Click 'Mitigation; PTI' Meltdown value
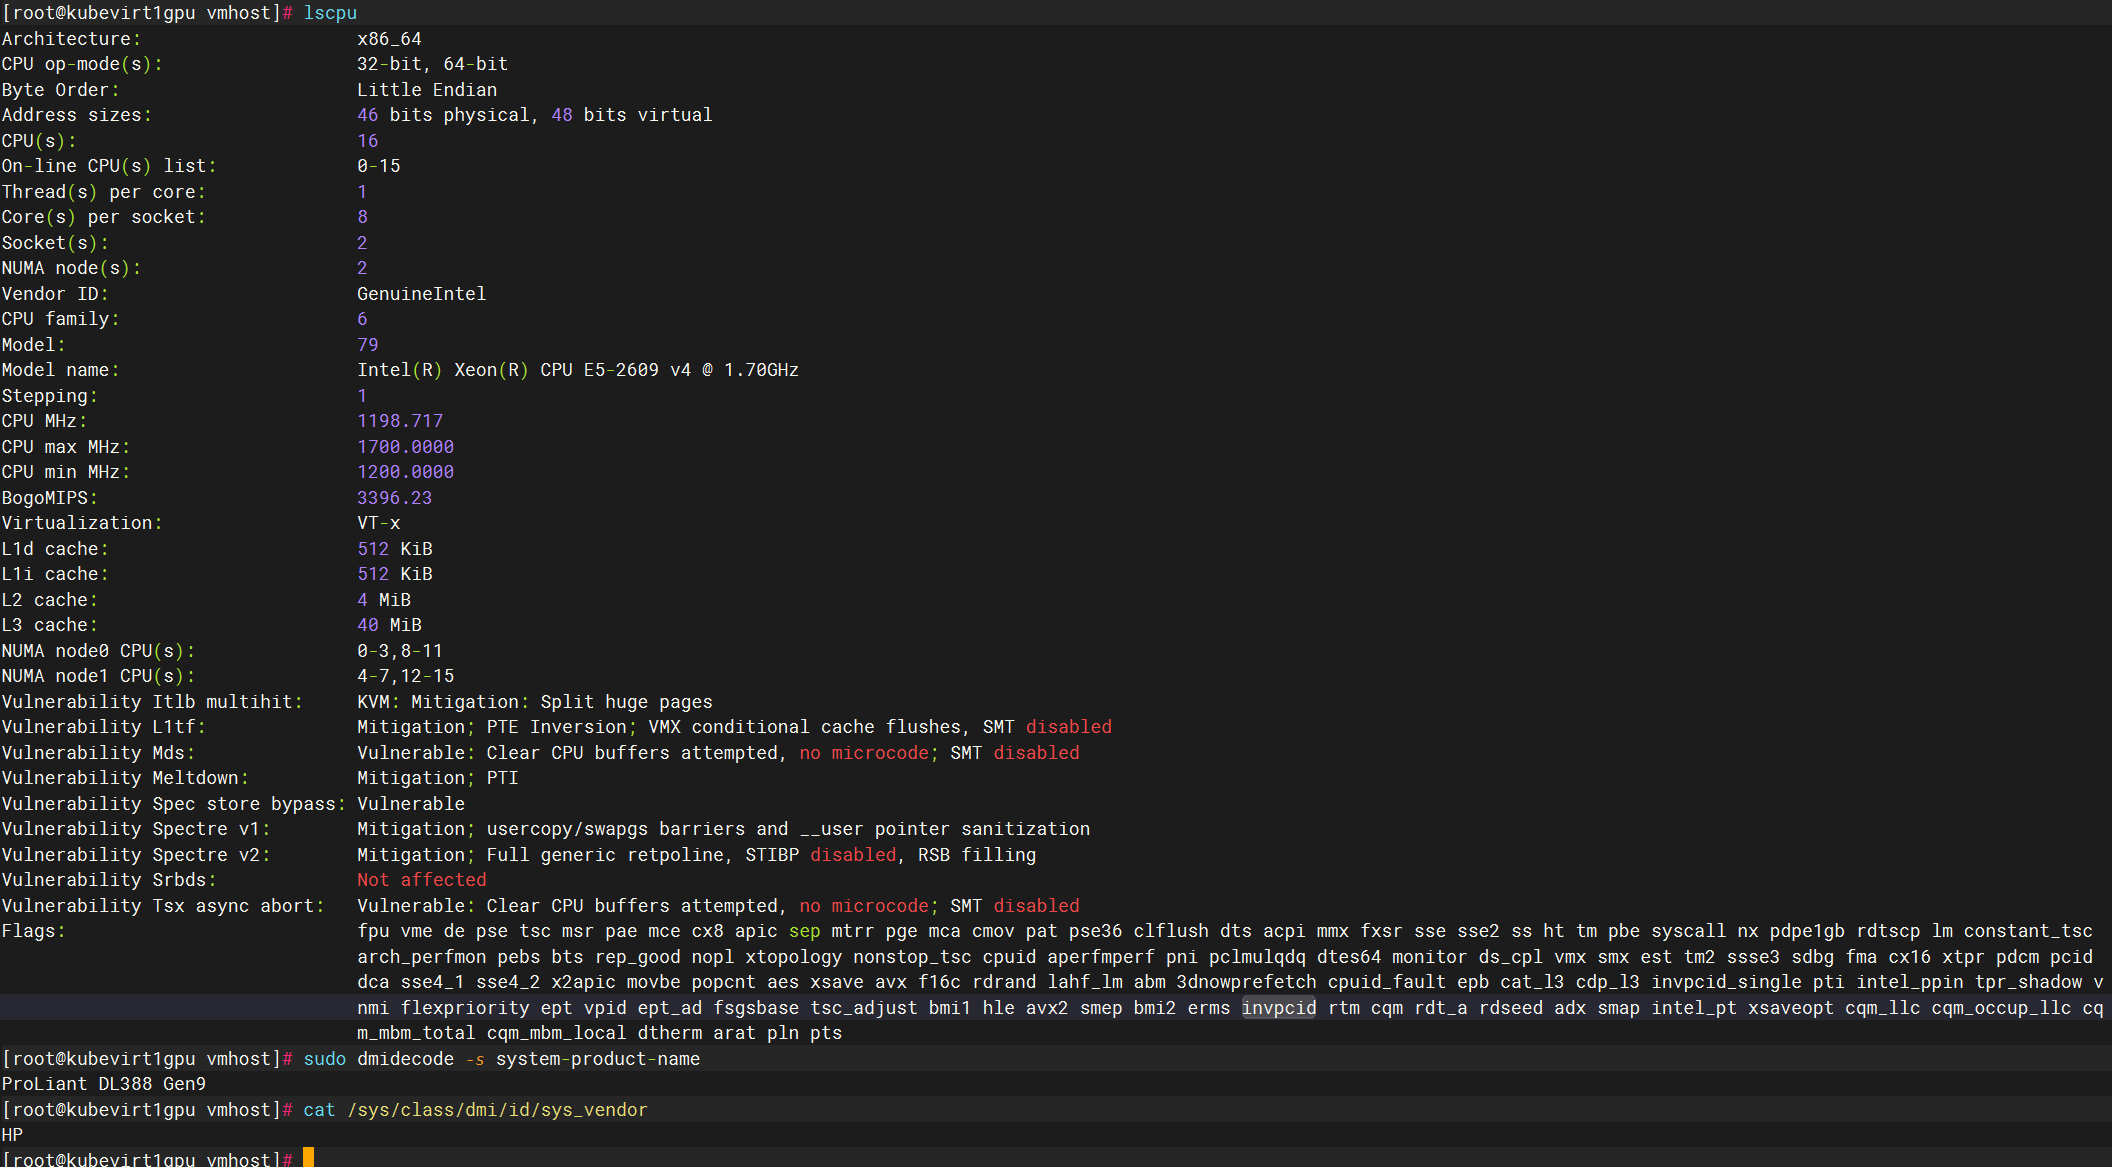 click(438, 778)
